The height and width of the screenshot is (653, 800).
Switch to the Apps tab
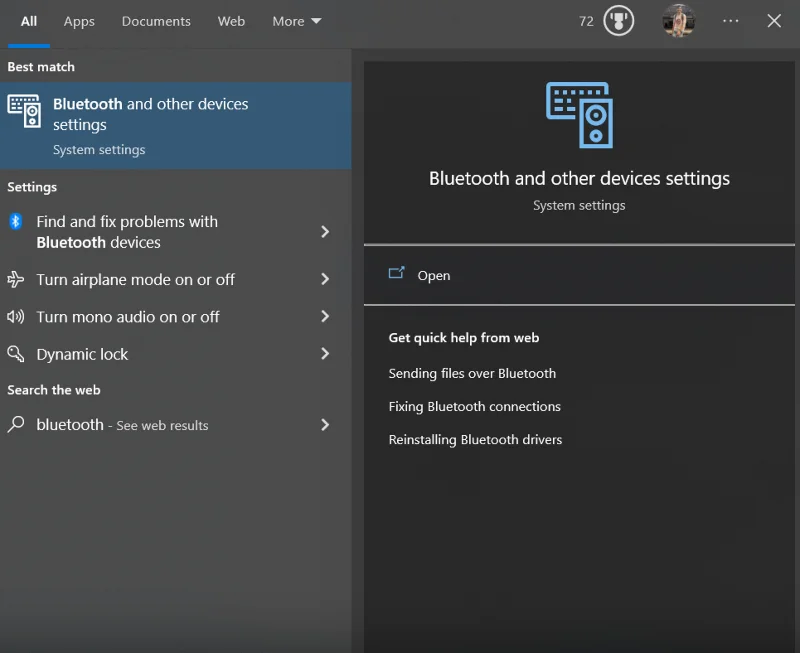[x=79, y=21]
